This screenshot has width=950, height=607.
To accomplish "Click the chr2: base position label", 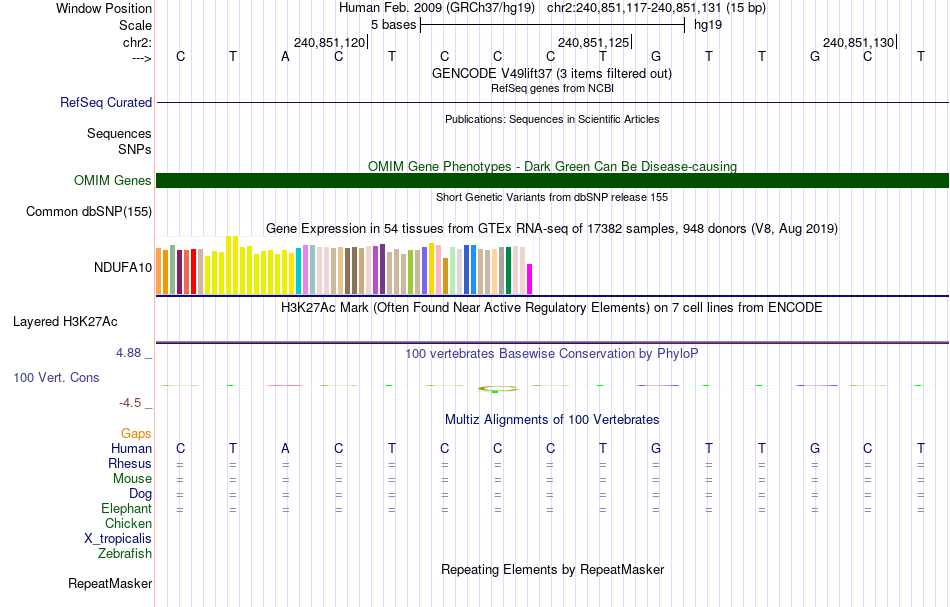I will click(x=138, y=42).
